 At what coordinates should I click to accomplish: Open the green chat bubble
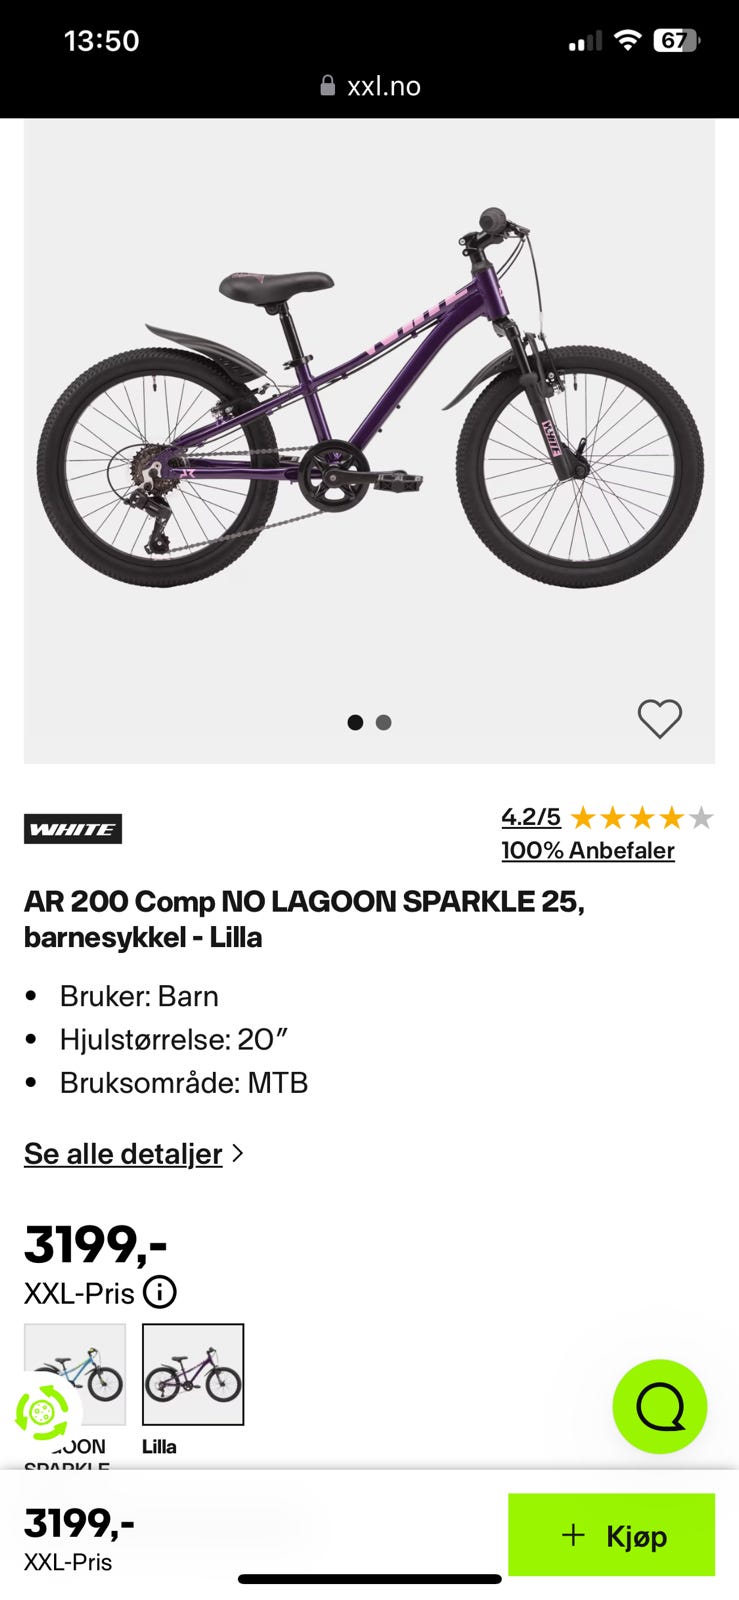(659, 1406)
